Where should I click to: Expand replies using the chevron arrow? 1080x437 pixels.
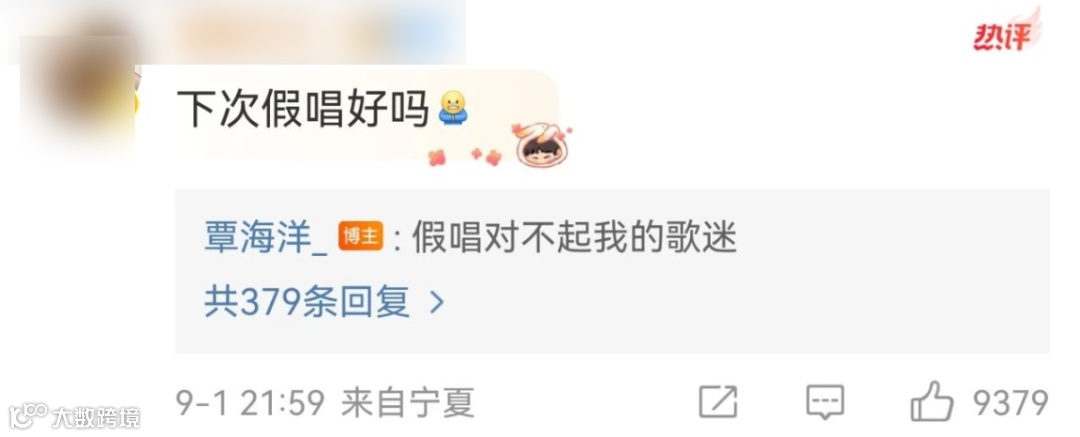[436, 302]
